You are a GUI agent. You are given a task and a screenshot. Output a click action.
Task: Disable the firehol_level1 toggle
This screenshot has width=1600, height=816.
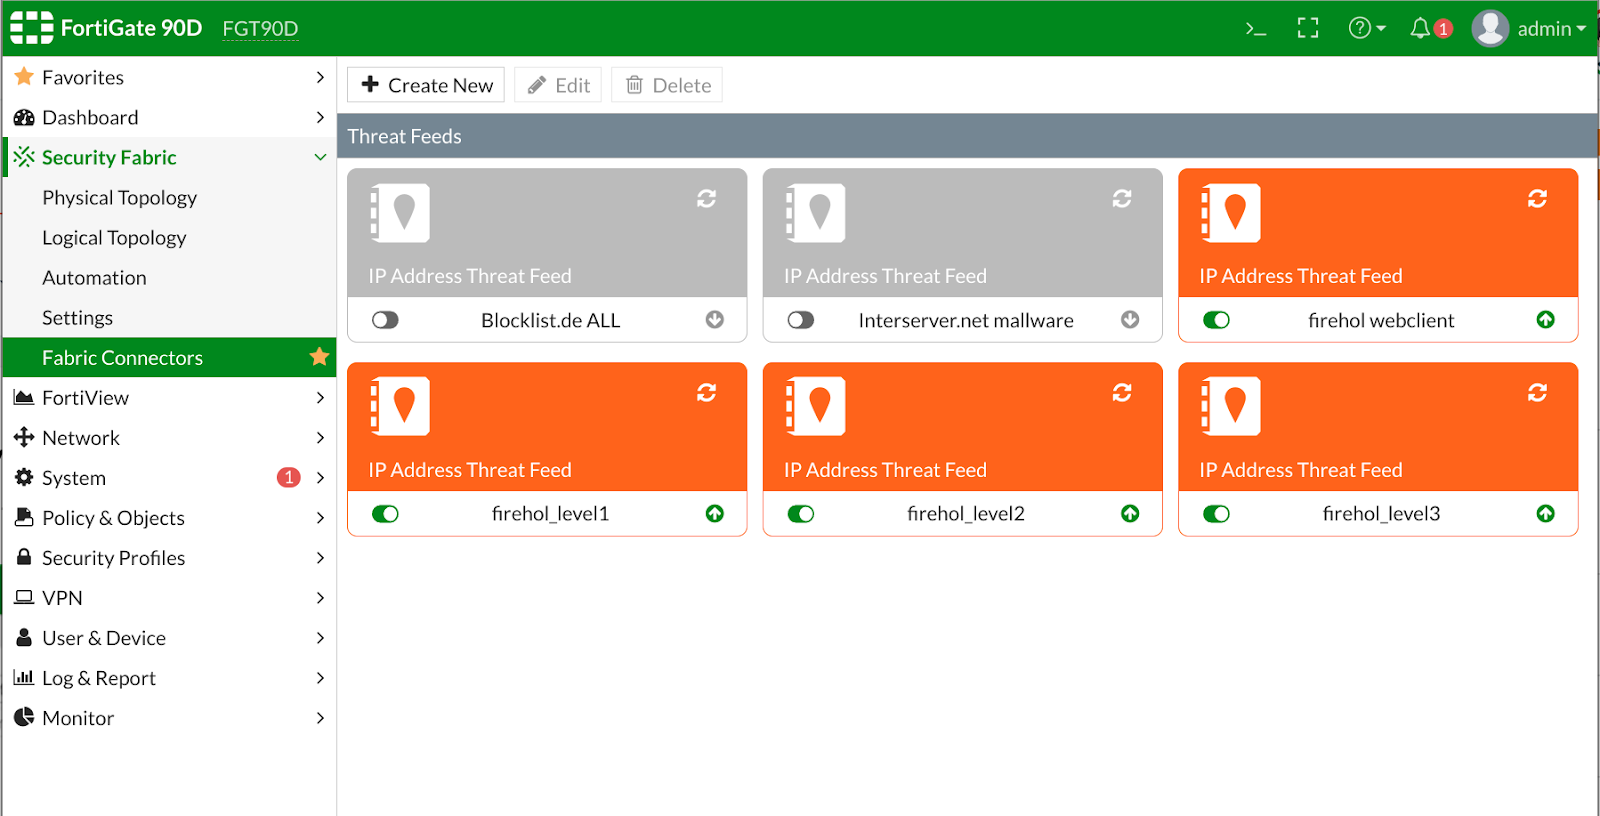click(x=385, y=514)
